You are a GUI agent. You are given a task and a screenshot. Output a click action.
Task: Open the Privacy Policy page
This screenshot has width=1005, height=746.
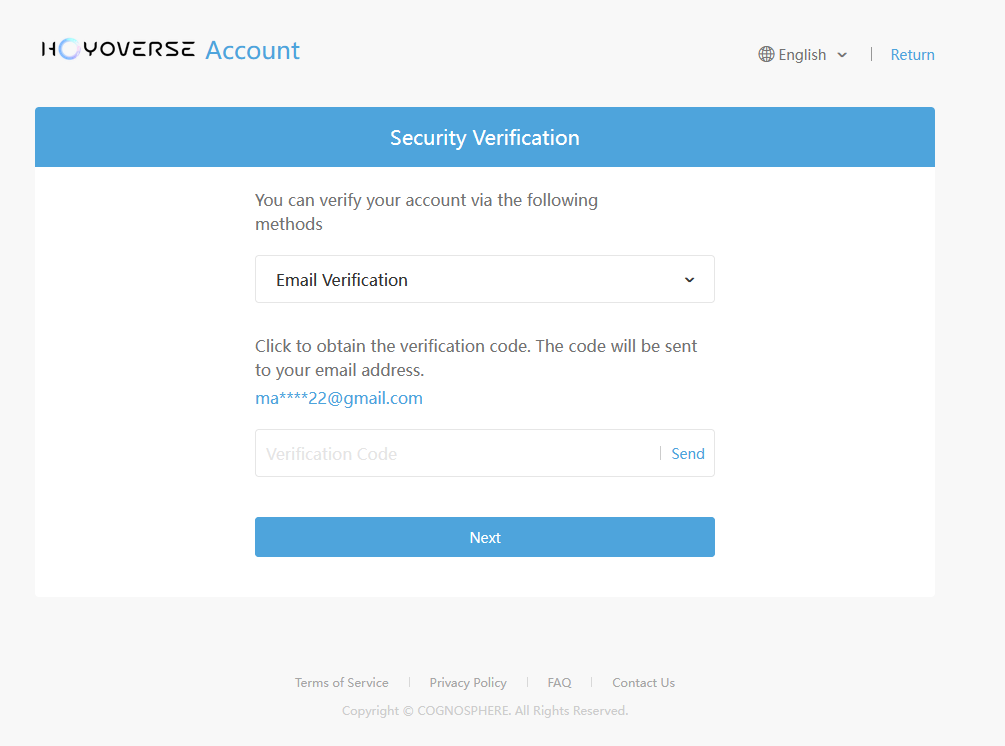pyautogui.click(x=468, y=683)
